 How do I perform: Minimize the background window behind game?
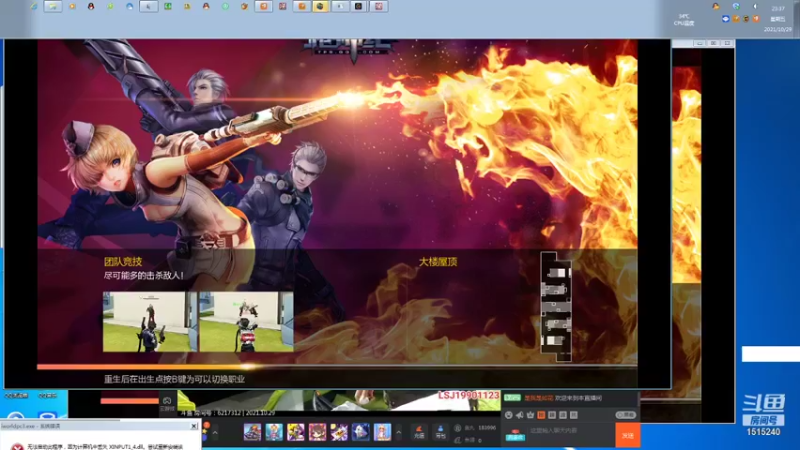[699, 43]
